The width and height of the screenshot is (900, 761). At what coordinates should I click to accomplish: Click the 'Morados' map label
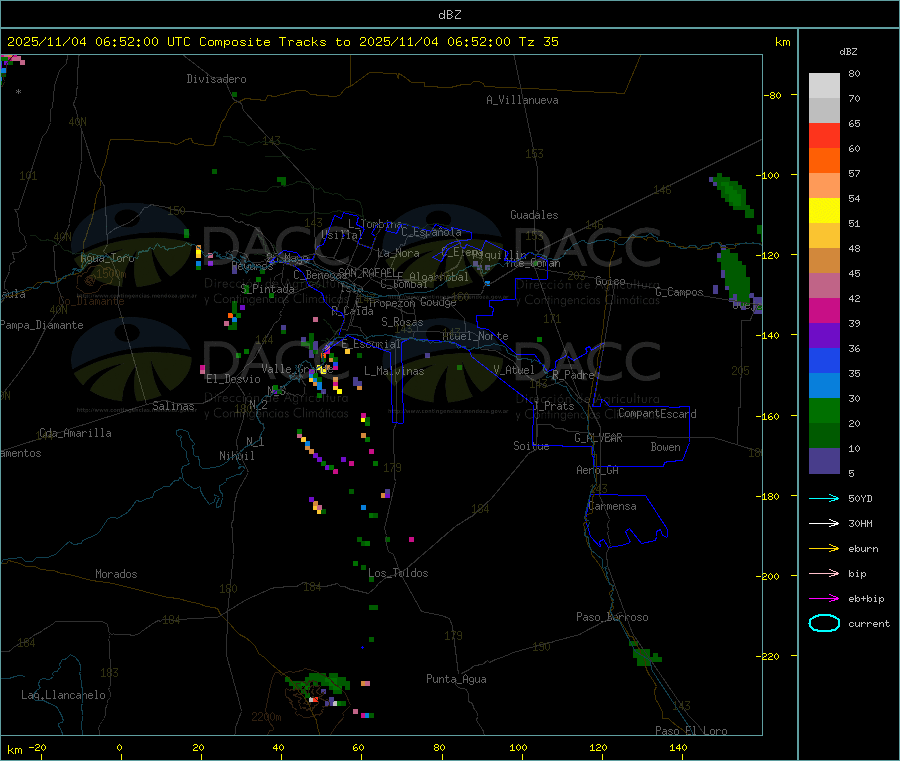point(116,574)
